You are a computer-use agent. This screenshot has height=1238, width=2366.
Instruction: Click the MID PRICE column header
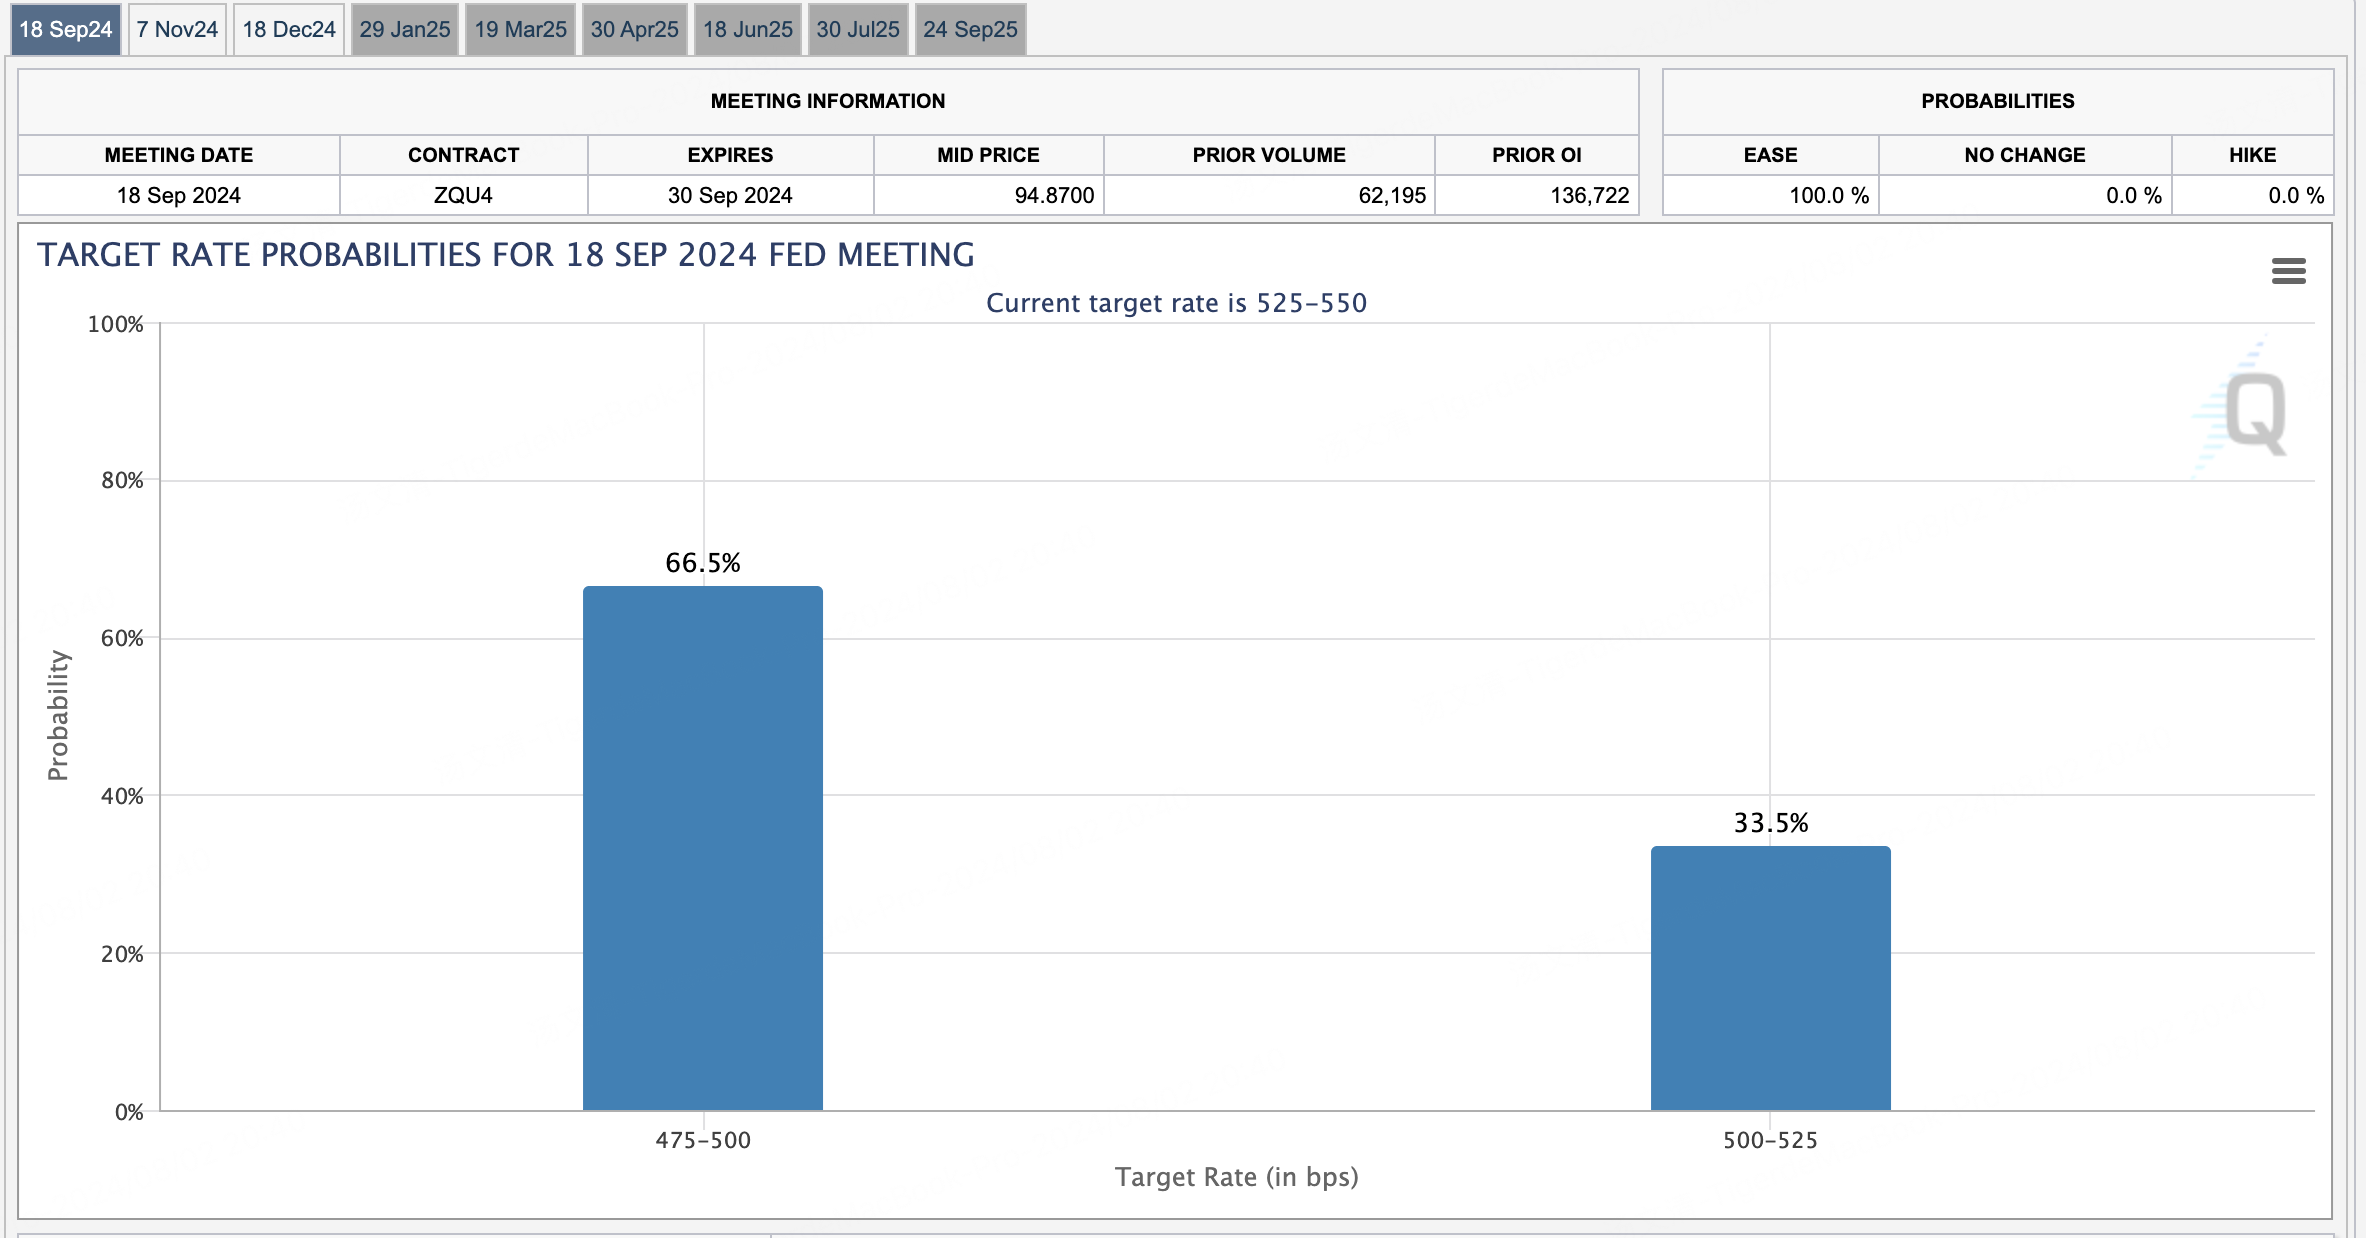[988, 155]
